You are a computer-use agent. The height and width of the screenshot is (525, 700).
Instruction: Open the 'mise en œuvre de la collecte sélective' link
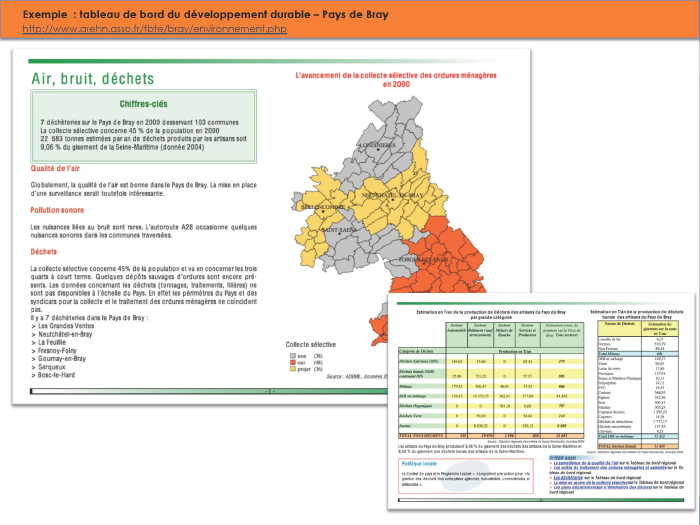590,483
